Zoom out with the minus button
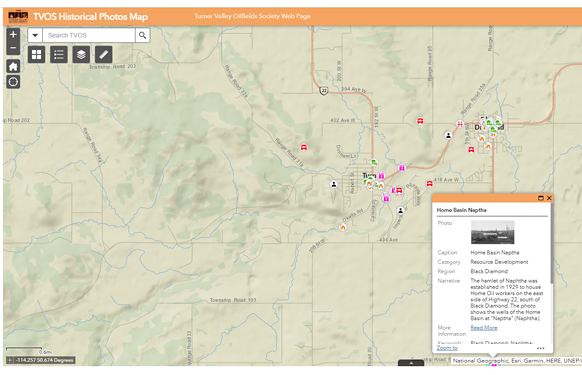582x375 pixels. click(13, 48)
